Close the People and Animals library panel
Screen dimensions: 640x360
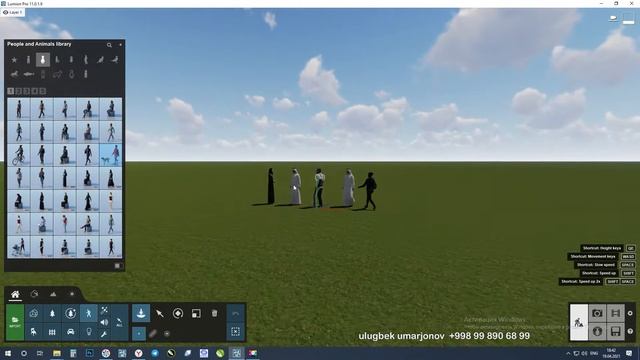click(x=120, y=44)
